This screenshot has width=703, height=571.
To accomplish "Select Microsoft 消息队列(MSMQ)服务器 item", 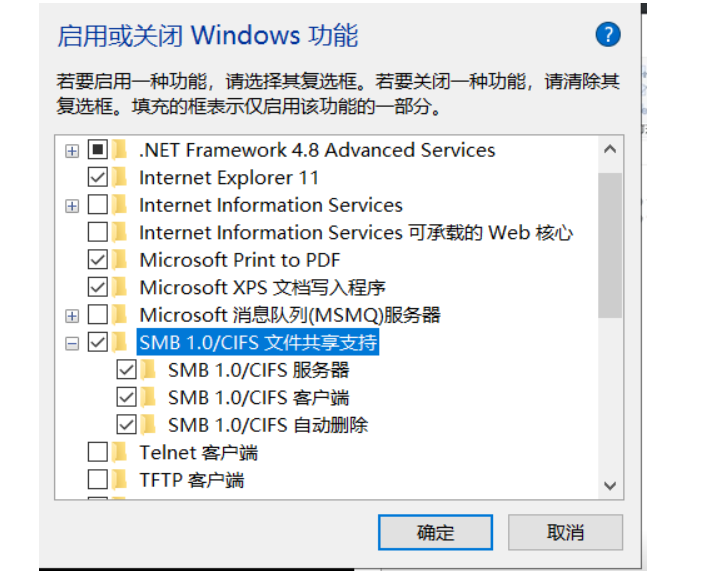I will coord(289,315).
